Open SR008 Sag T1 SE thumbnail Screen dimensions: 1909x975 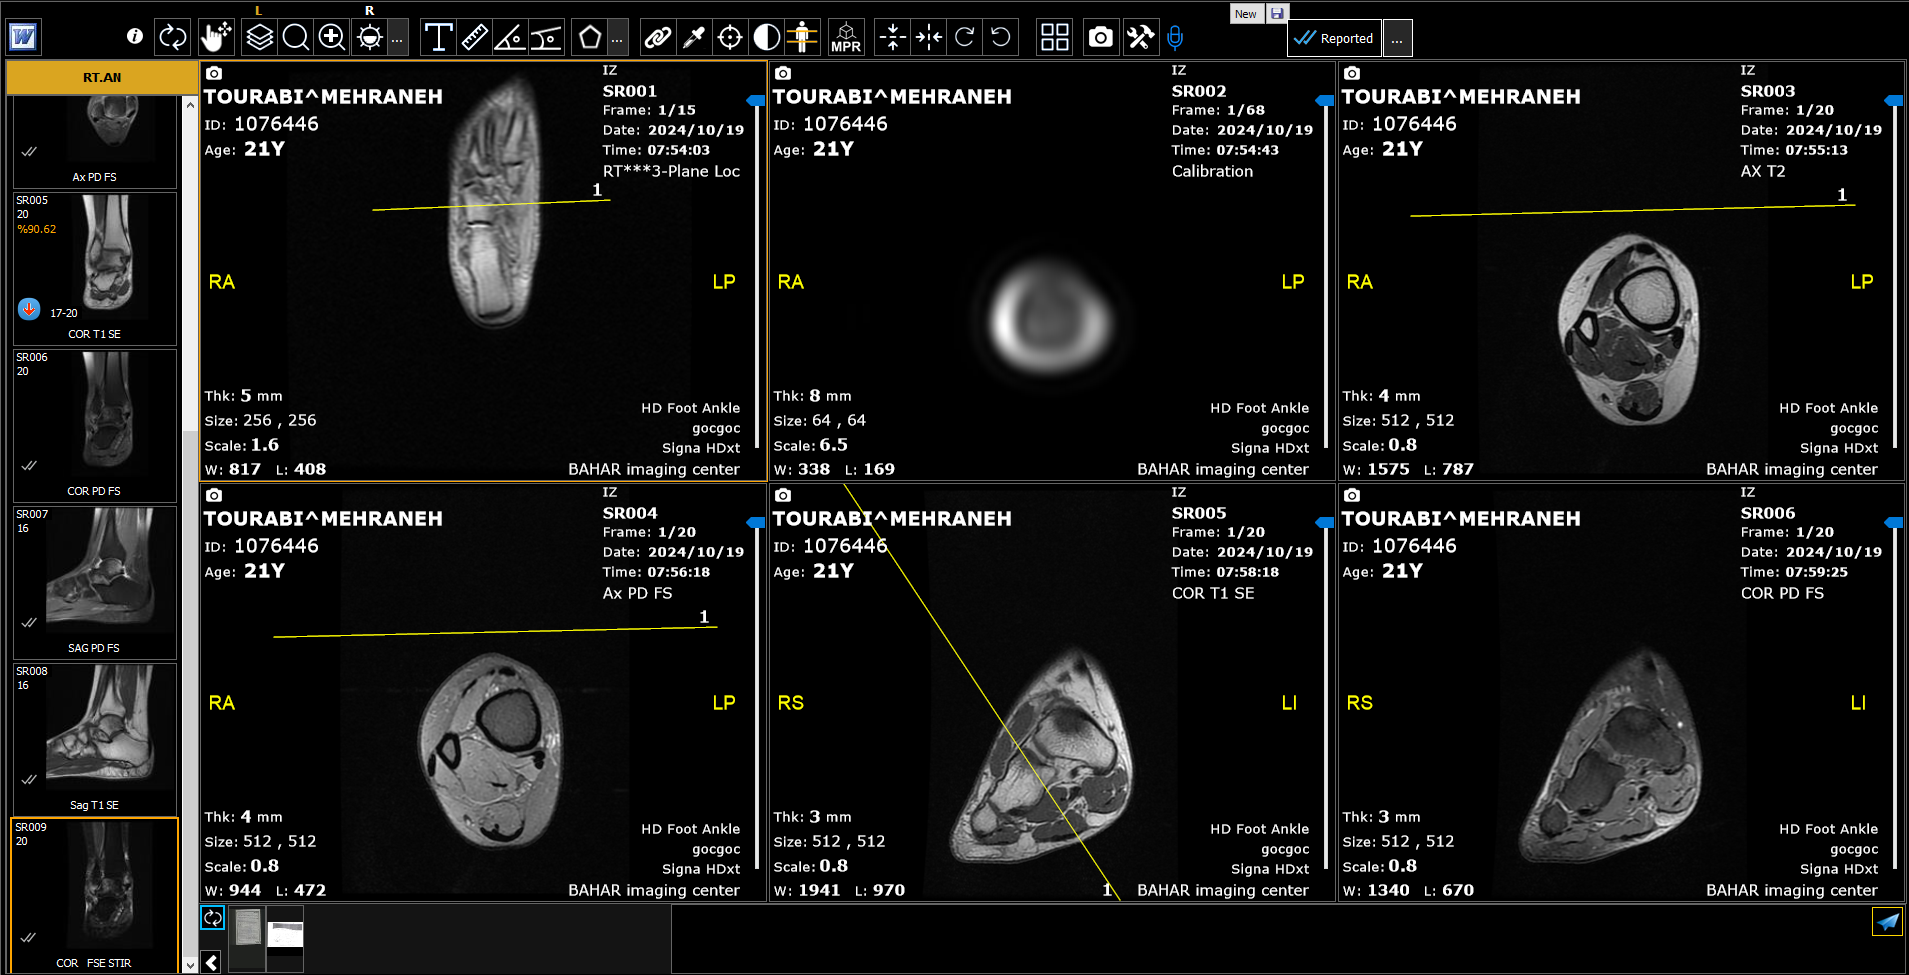(95, 739)
